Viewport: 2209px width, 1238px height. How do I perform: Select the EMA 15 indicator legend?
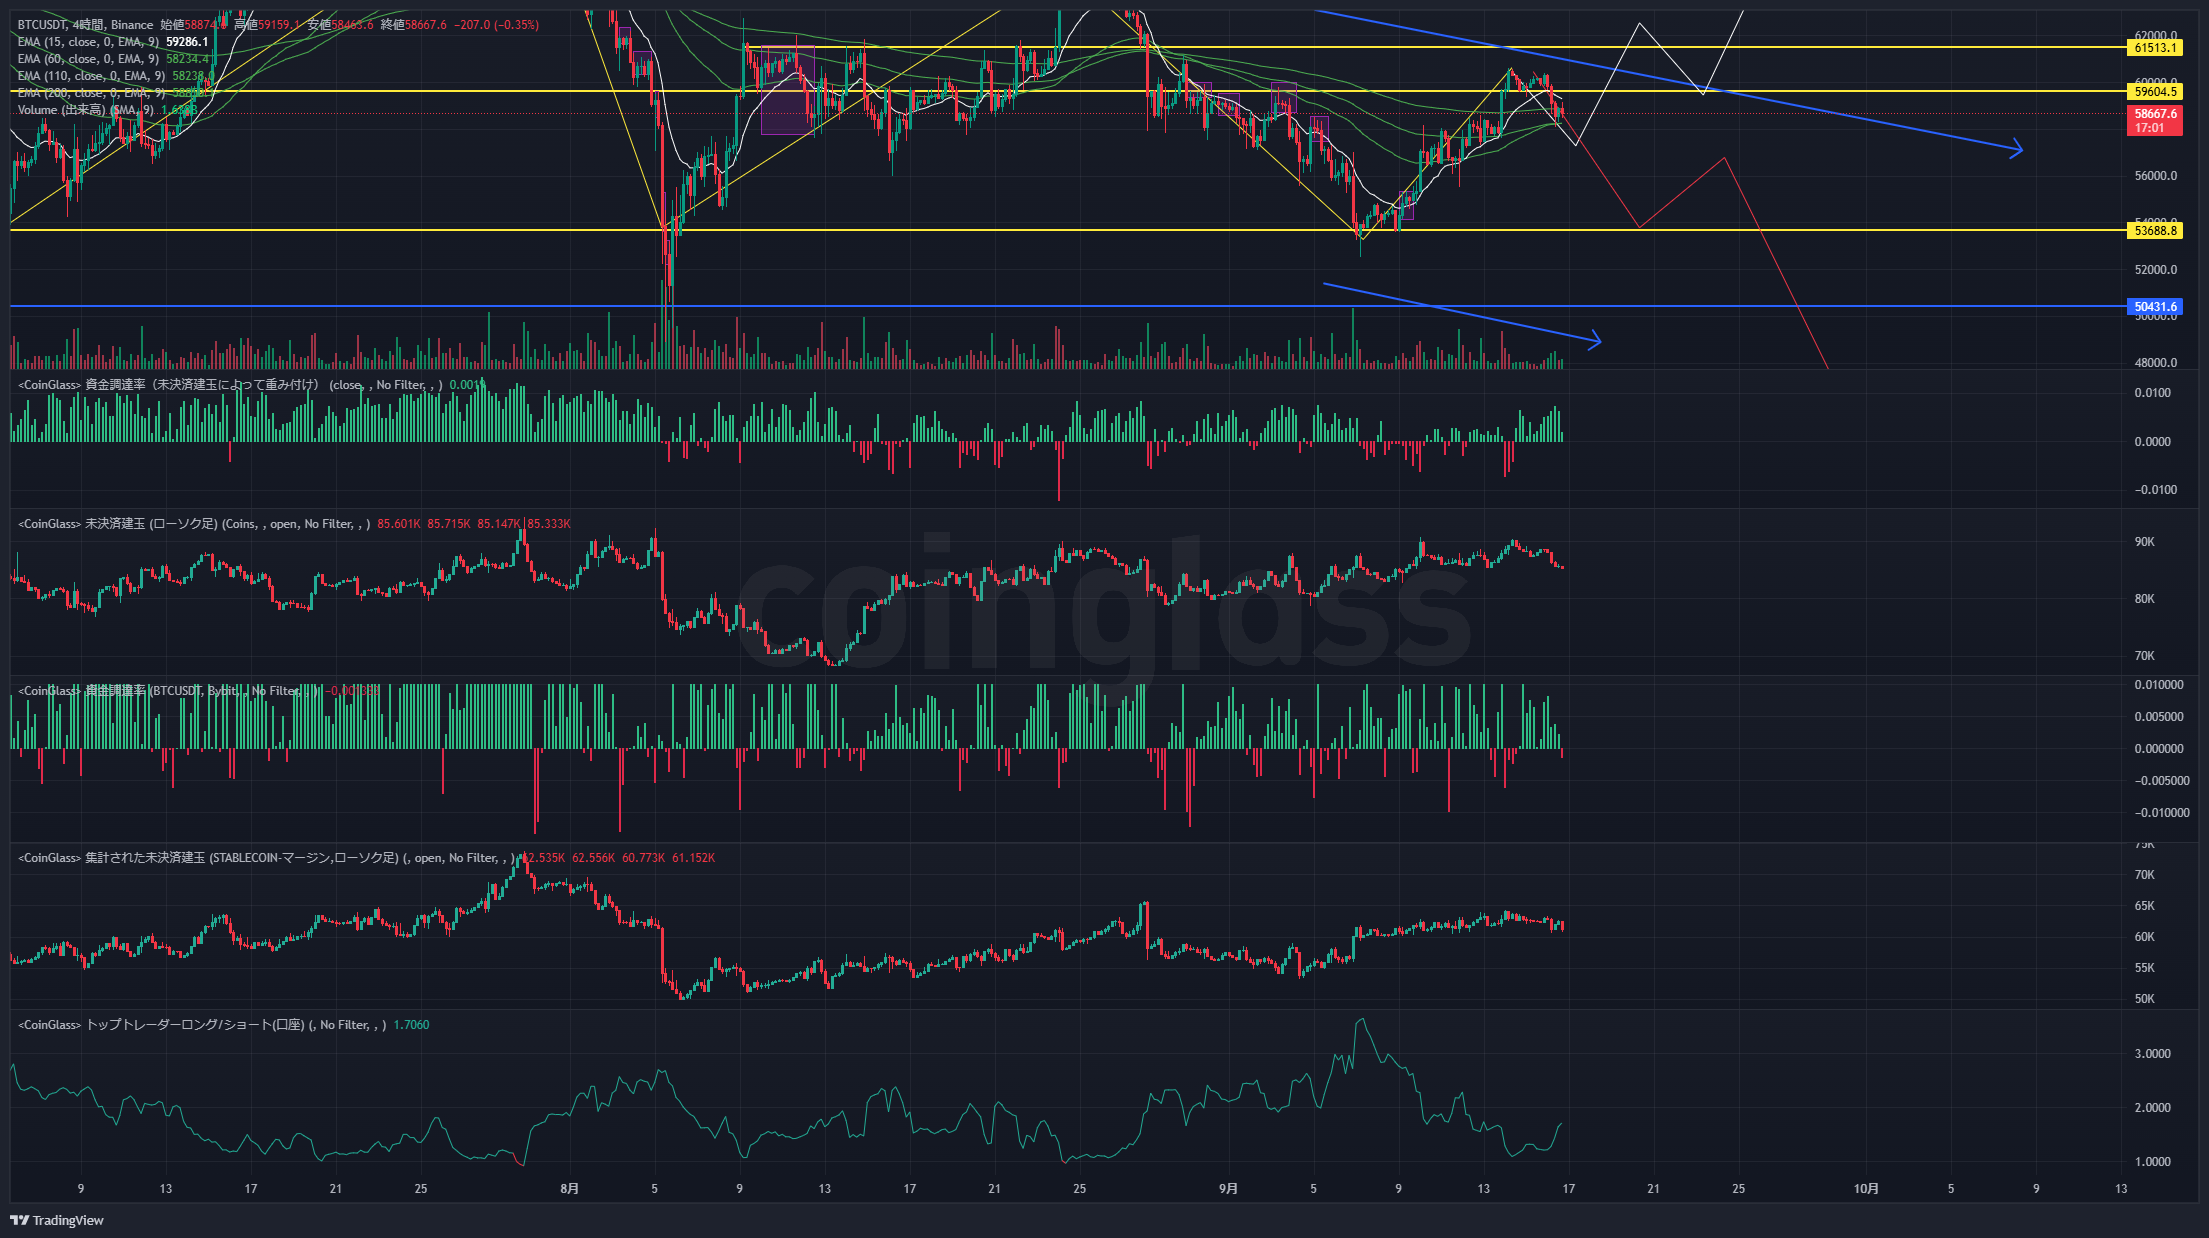point(88,42)
